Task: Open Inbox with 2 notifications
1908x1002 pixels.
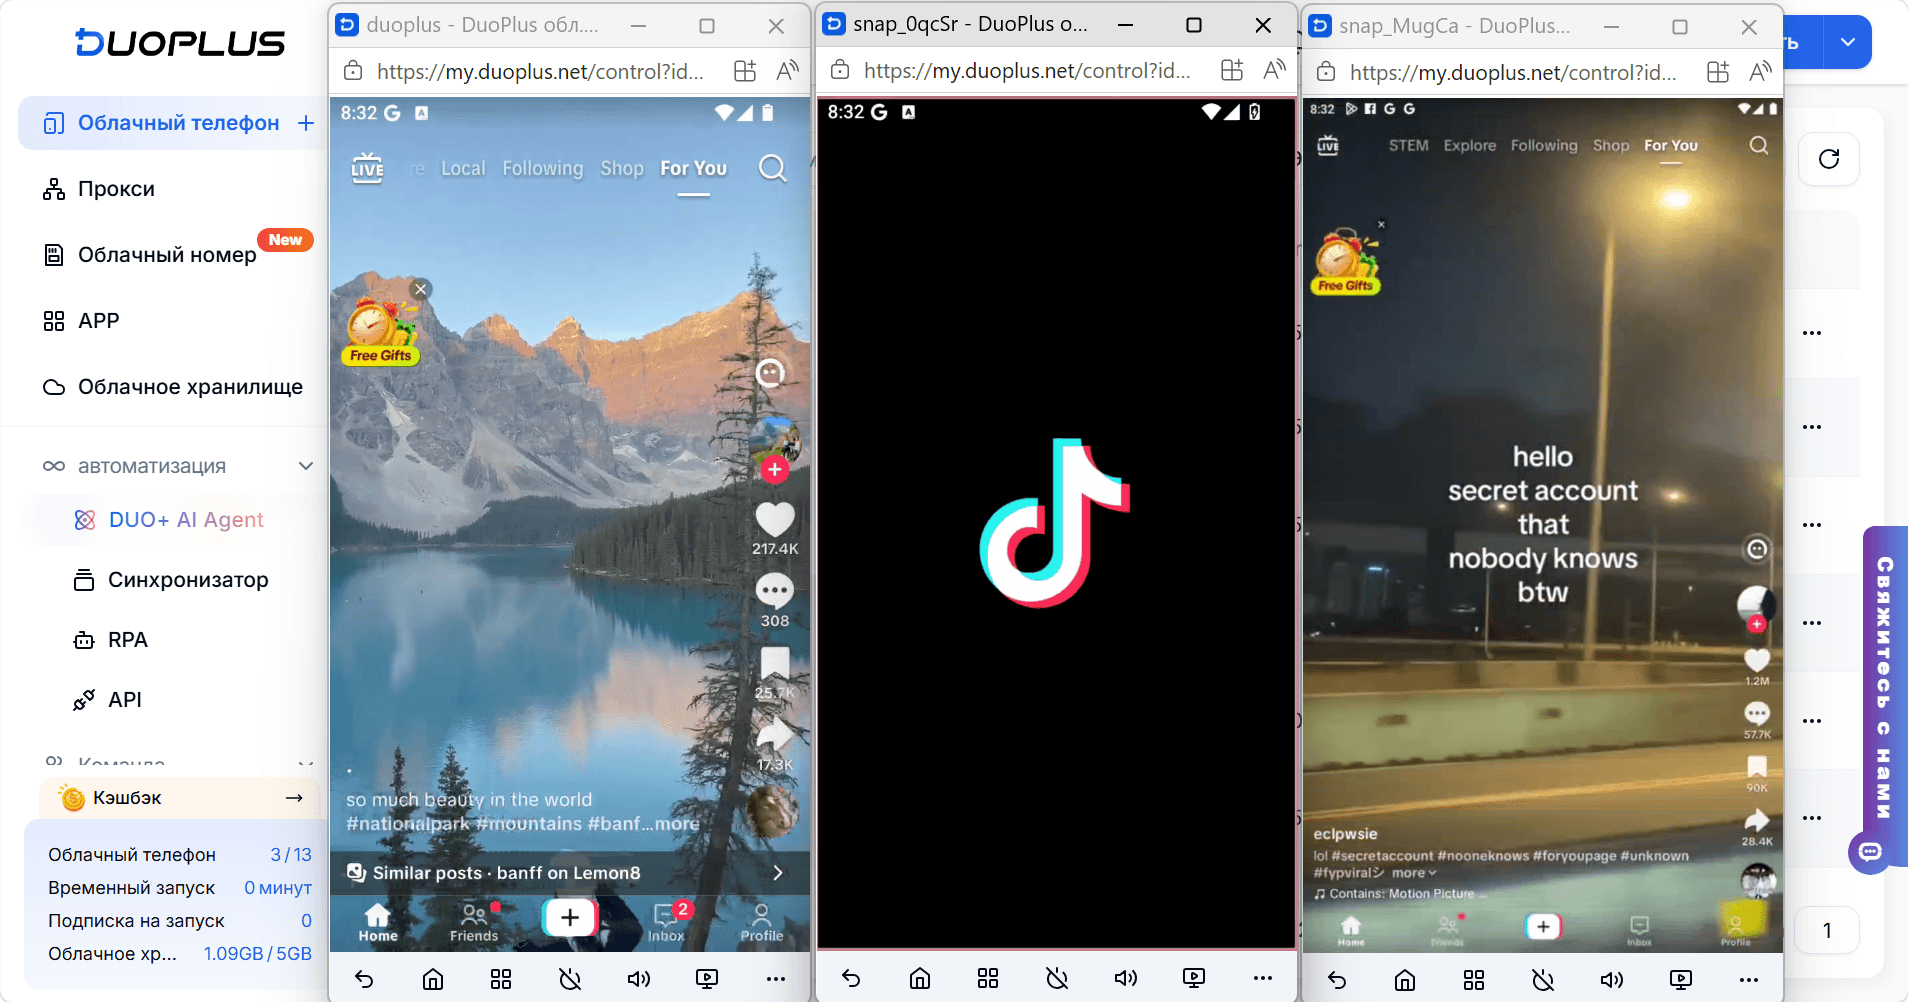Action: 666,922
